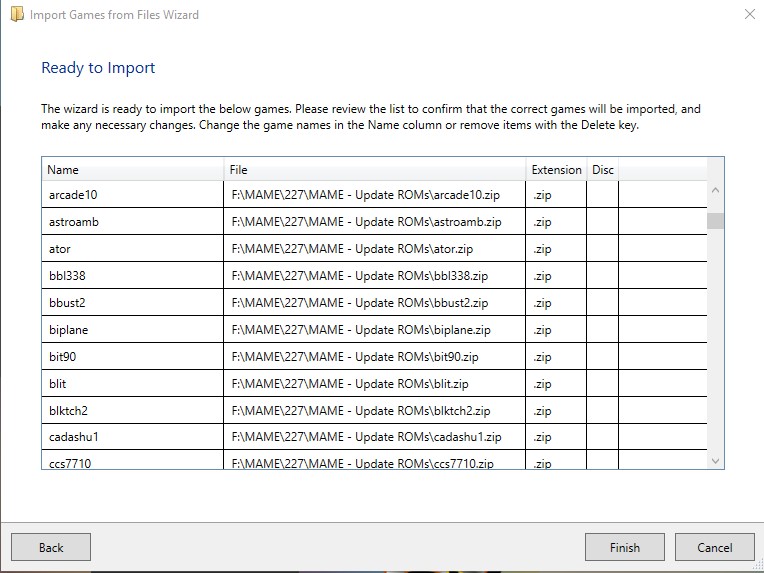The image size is (764, 573).
Task: Click the Disc cell for the ator row
Action: pyautogui.click(x=602, y=249)
